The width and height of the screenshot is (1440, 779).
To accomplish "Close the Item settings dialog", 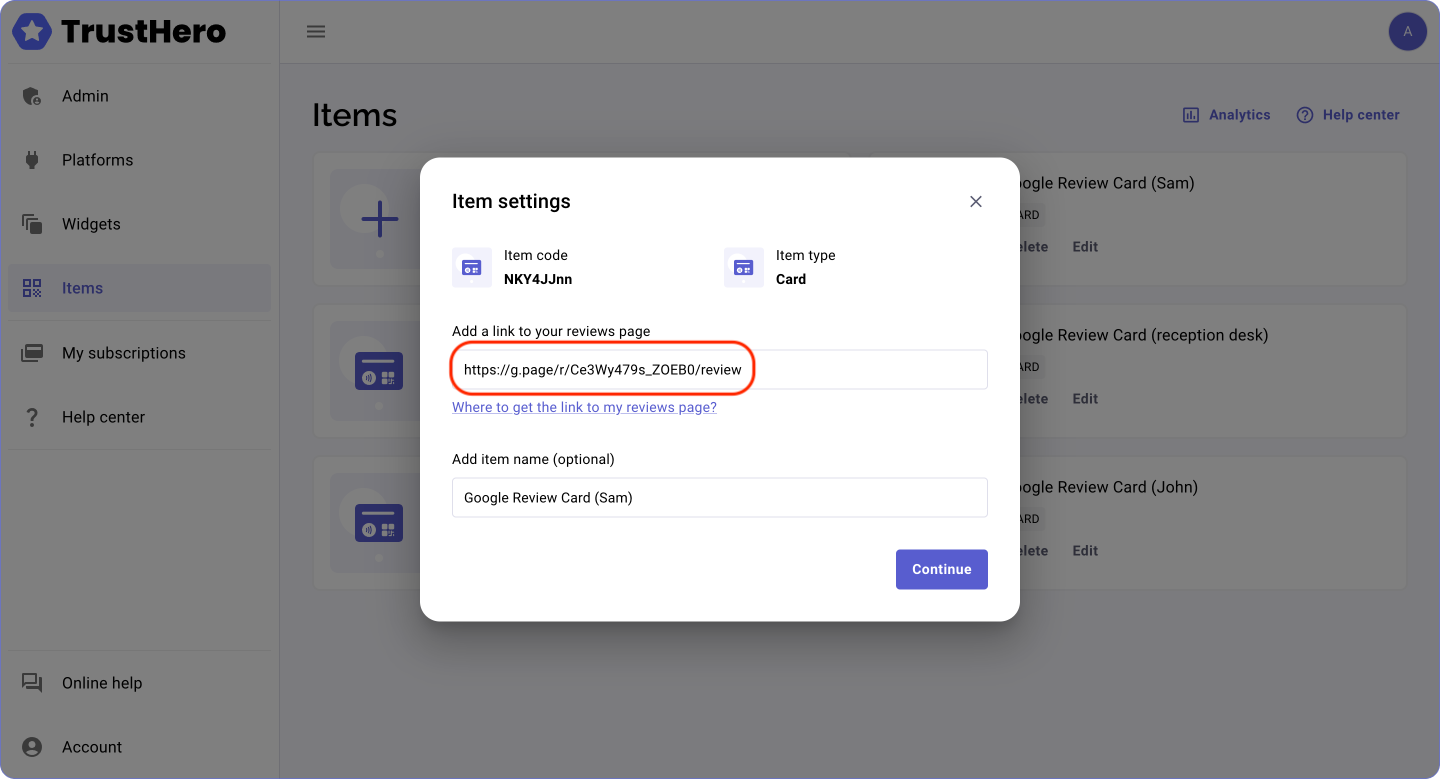I will pos(976,201).
